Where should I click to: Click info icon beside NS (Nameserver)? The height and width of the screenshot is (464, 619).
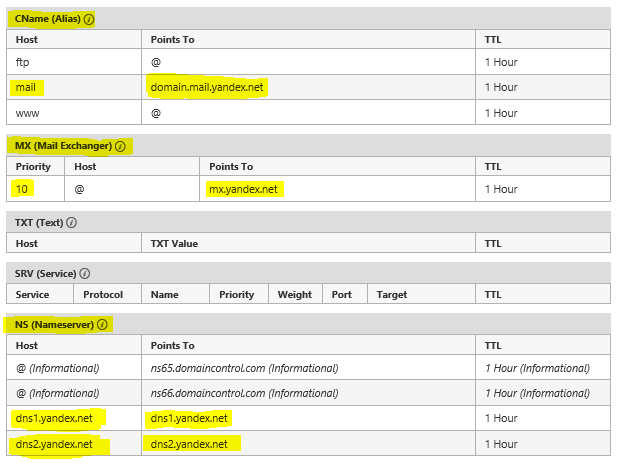[102, 325]
